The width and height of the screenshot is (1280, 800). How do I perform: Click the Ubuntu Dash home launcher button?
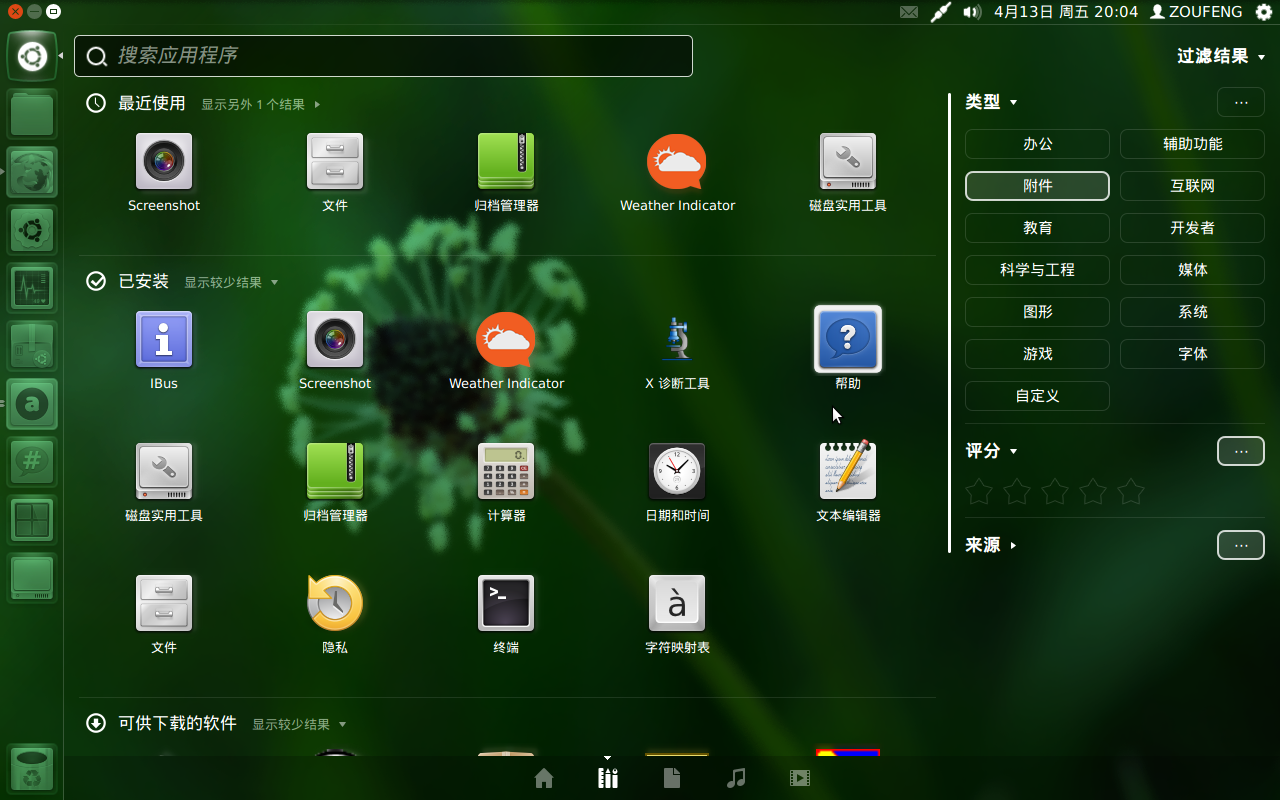tap(32, 57)
